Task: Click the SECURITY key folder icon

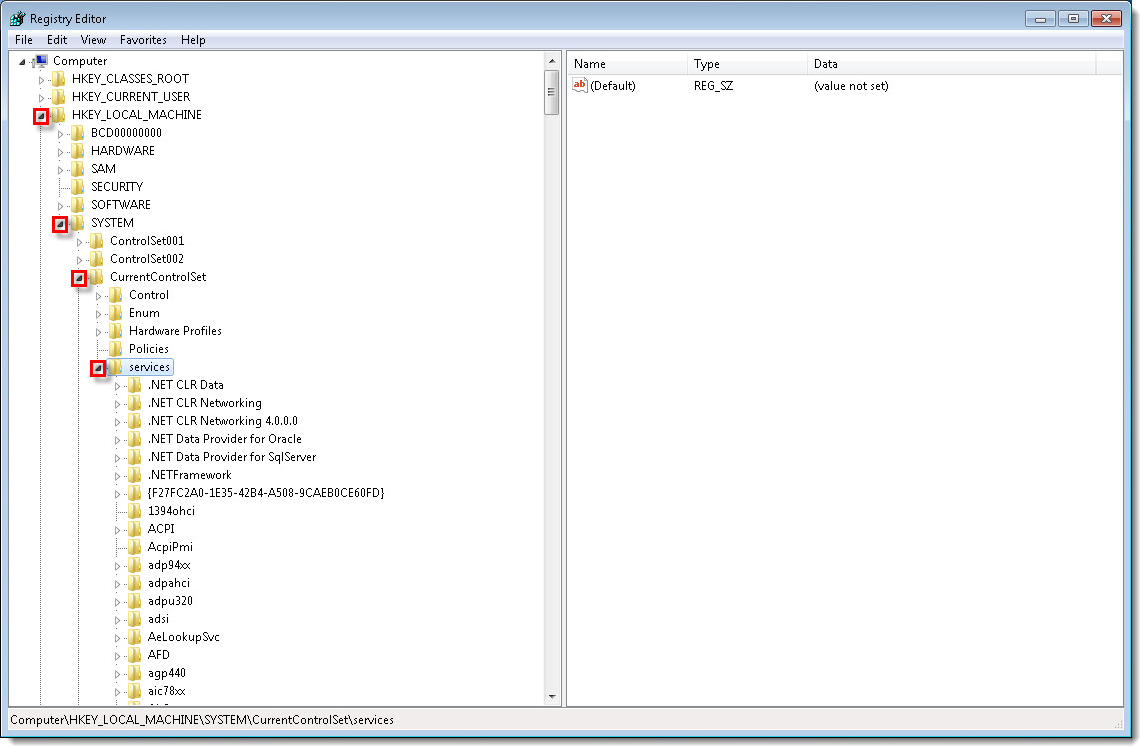Action: [x=78, y=186]
